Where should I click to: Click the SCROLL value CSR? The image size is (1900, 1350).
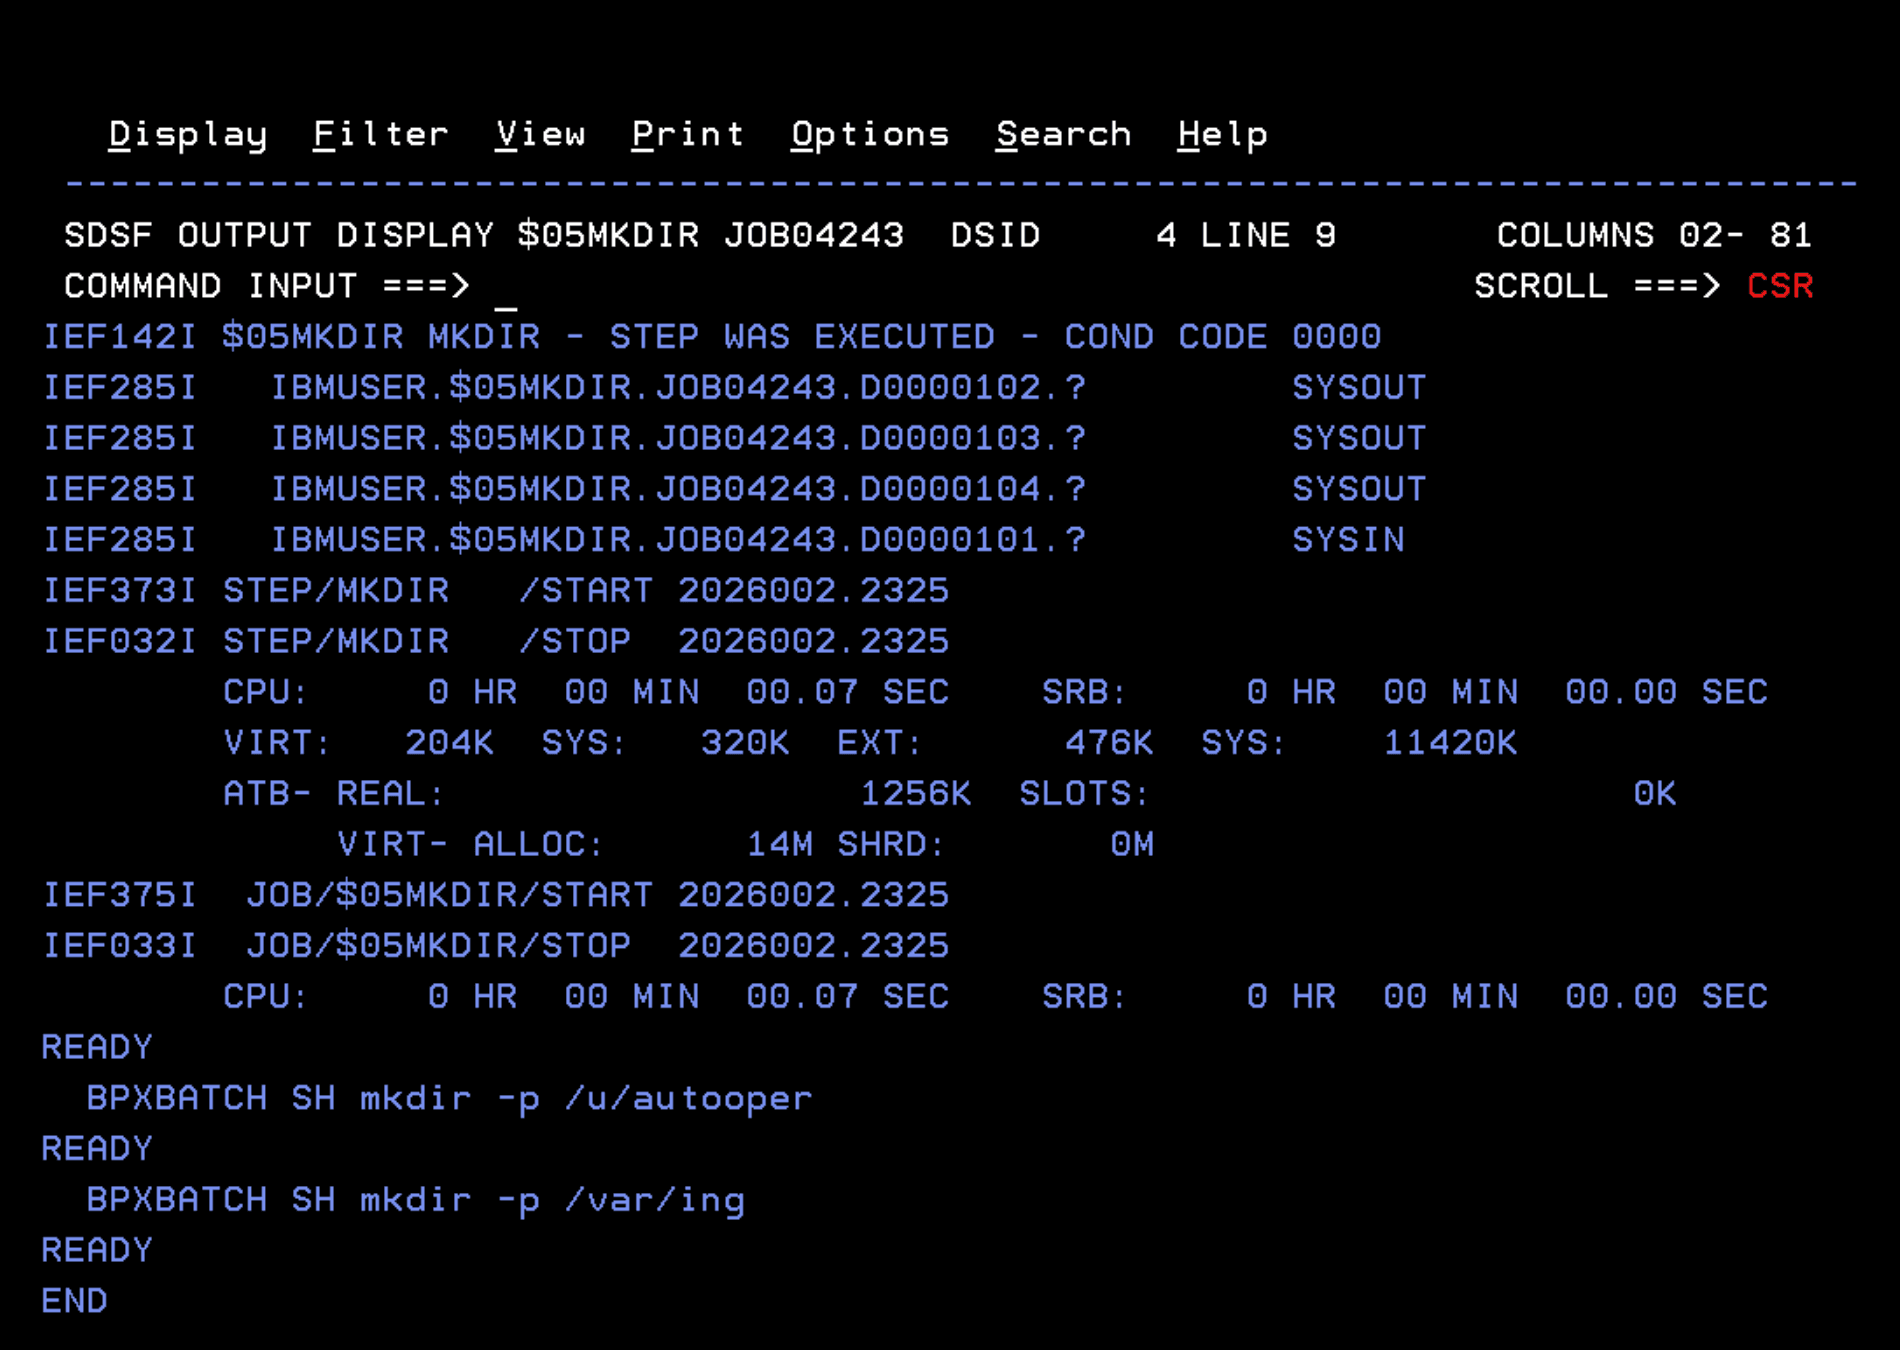click(1779, 286)
